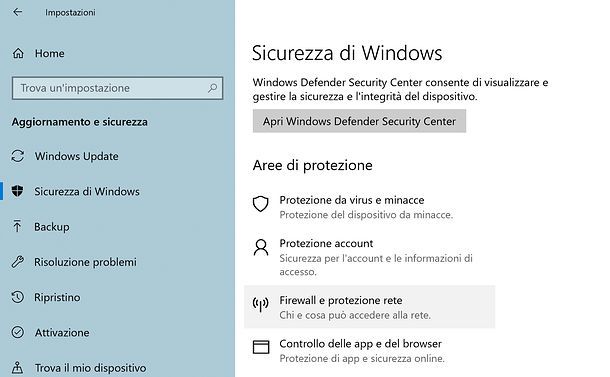Click the virus protection shield icon
Screen dimensions: 610x377
pyautogui.click(x=261, y=203)
